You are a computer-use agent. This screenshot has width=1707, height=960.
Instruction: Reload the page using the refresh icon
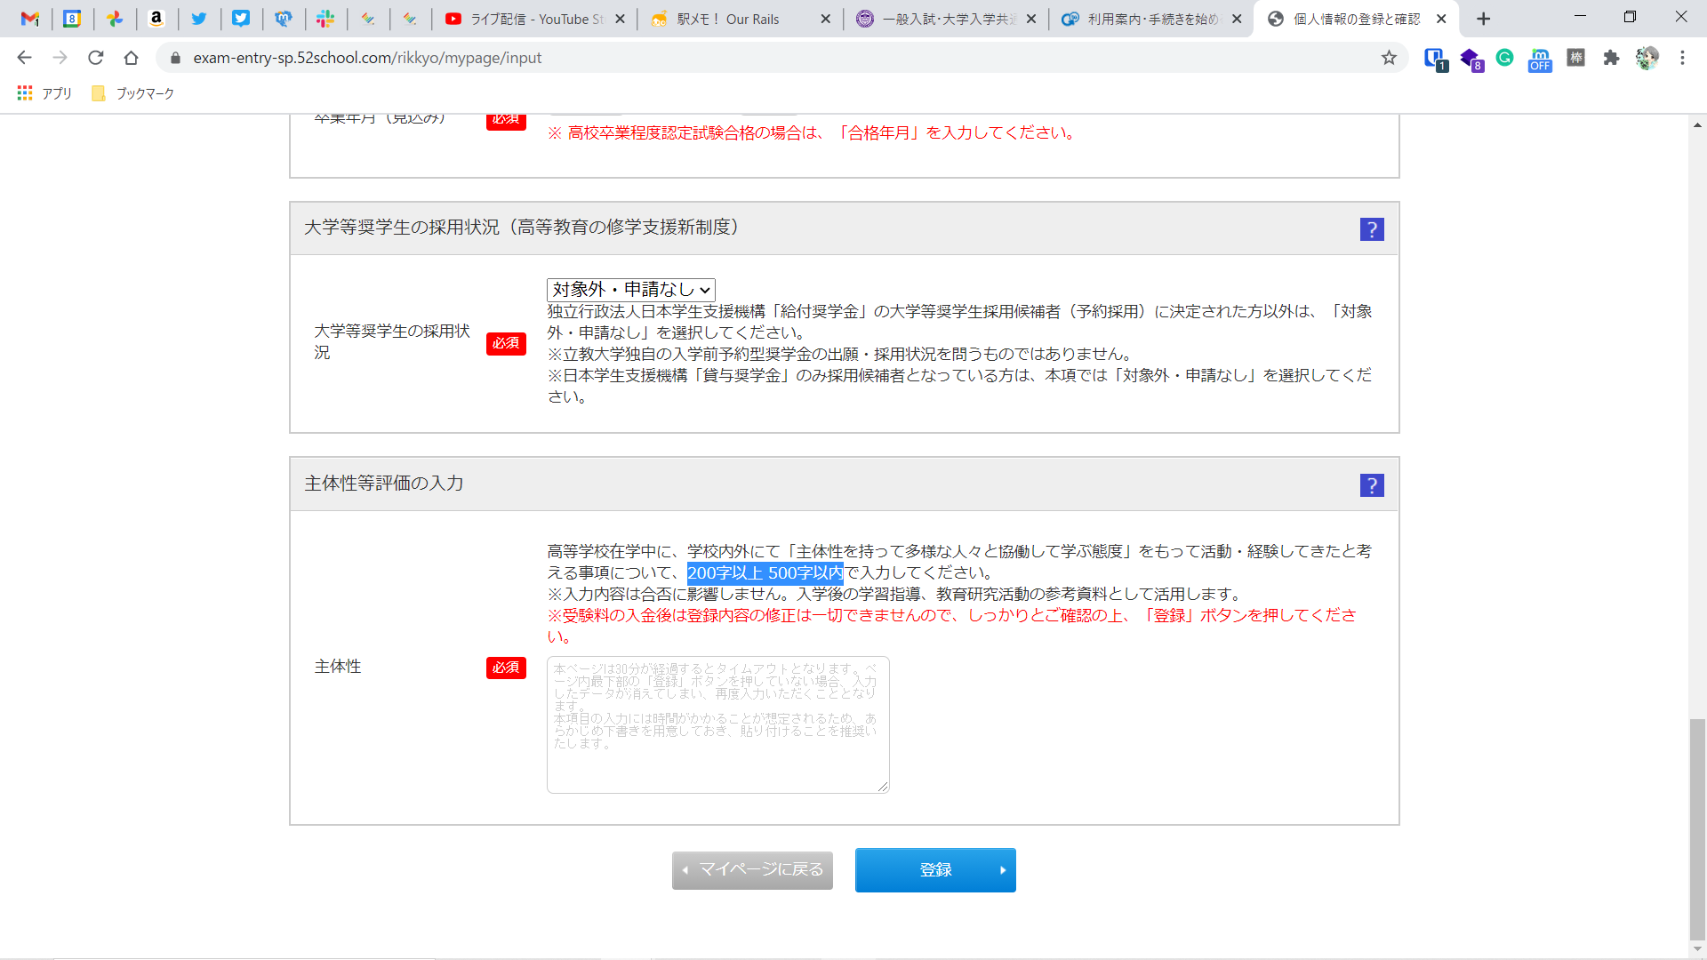coord(96,58)
